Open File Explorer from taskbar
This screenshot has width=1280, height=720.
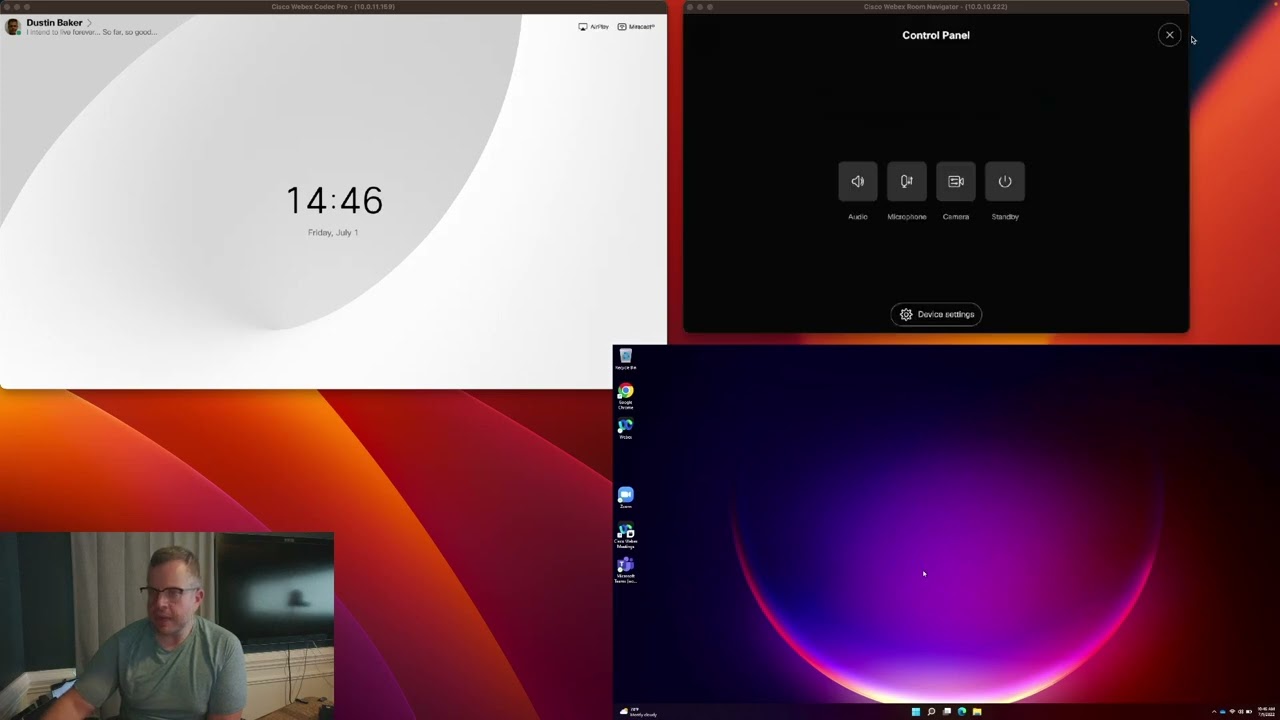pos(977,712)
